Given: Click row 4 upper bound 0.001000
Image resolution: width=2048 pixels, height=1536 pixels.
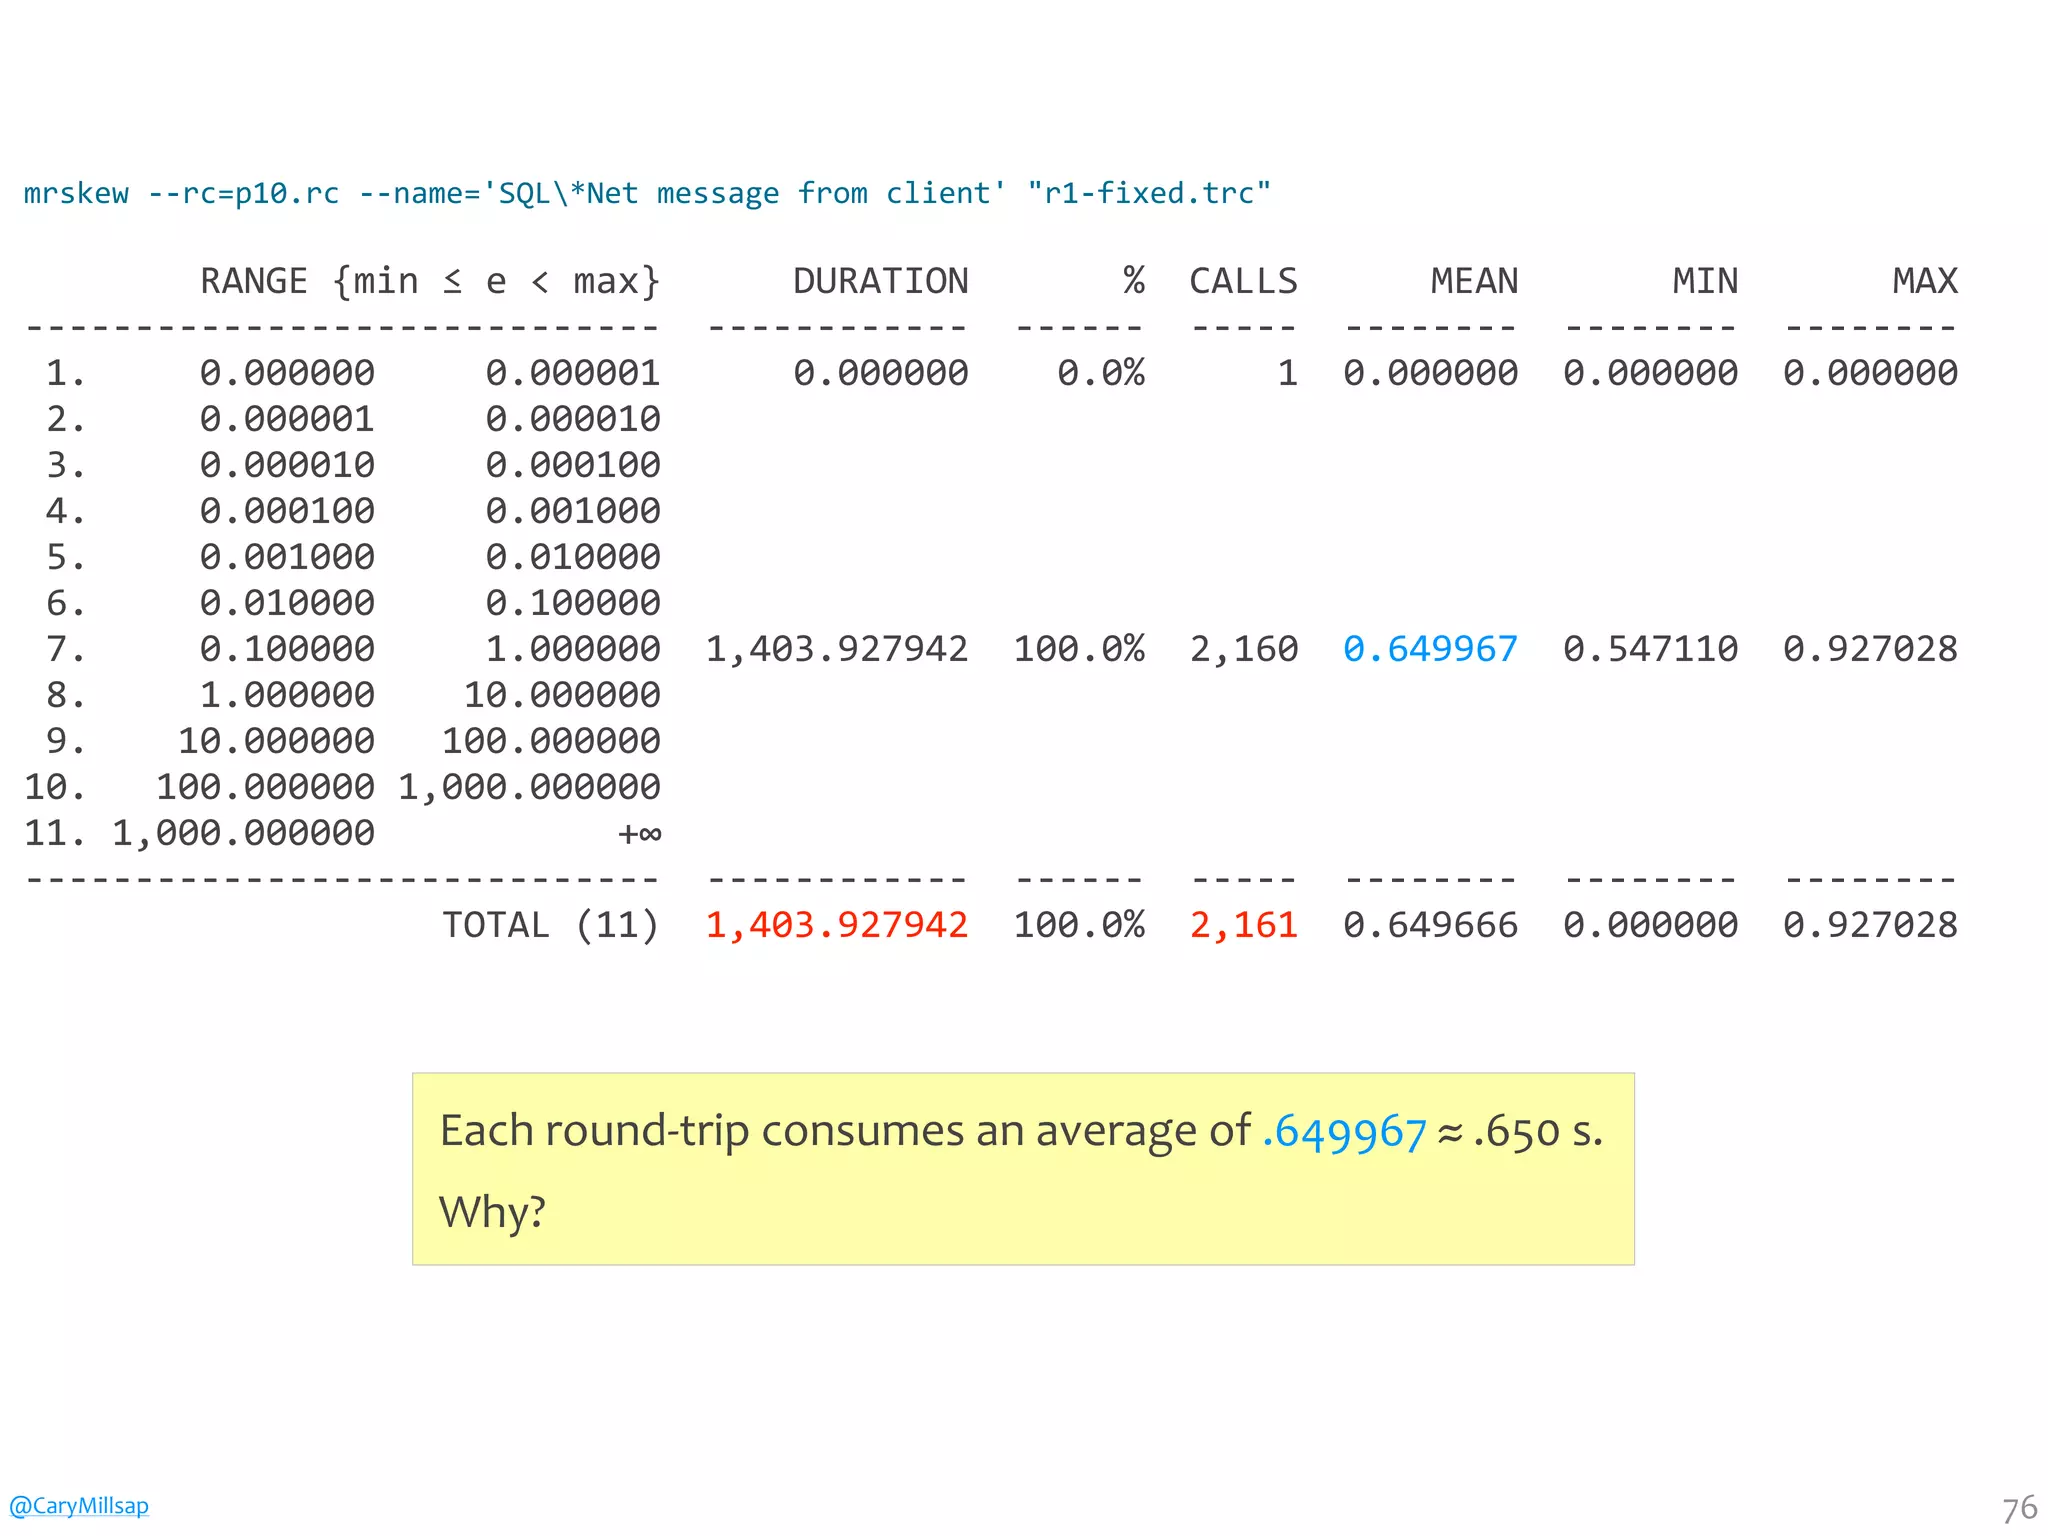Looking at the screenshot, I should (573, 511).
